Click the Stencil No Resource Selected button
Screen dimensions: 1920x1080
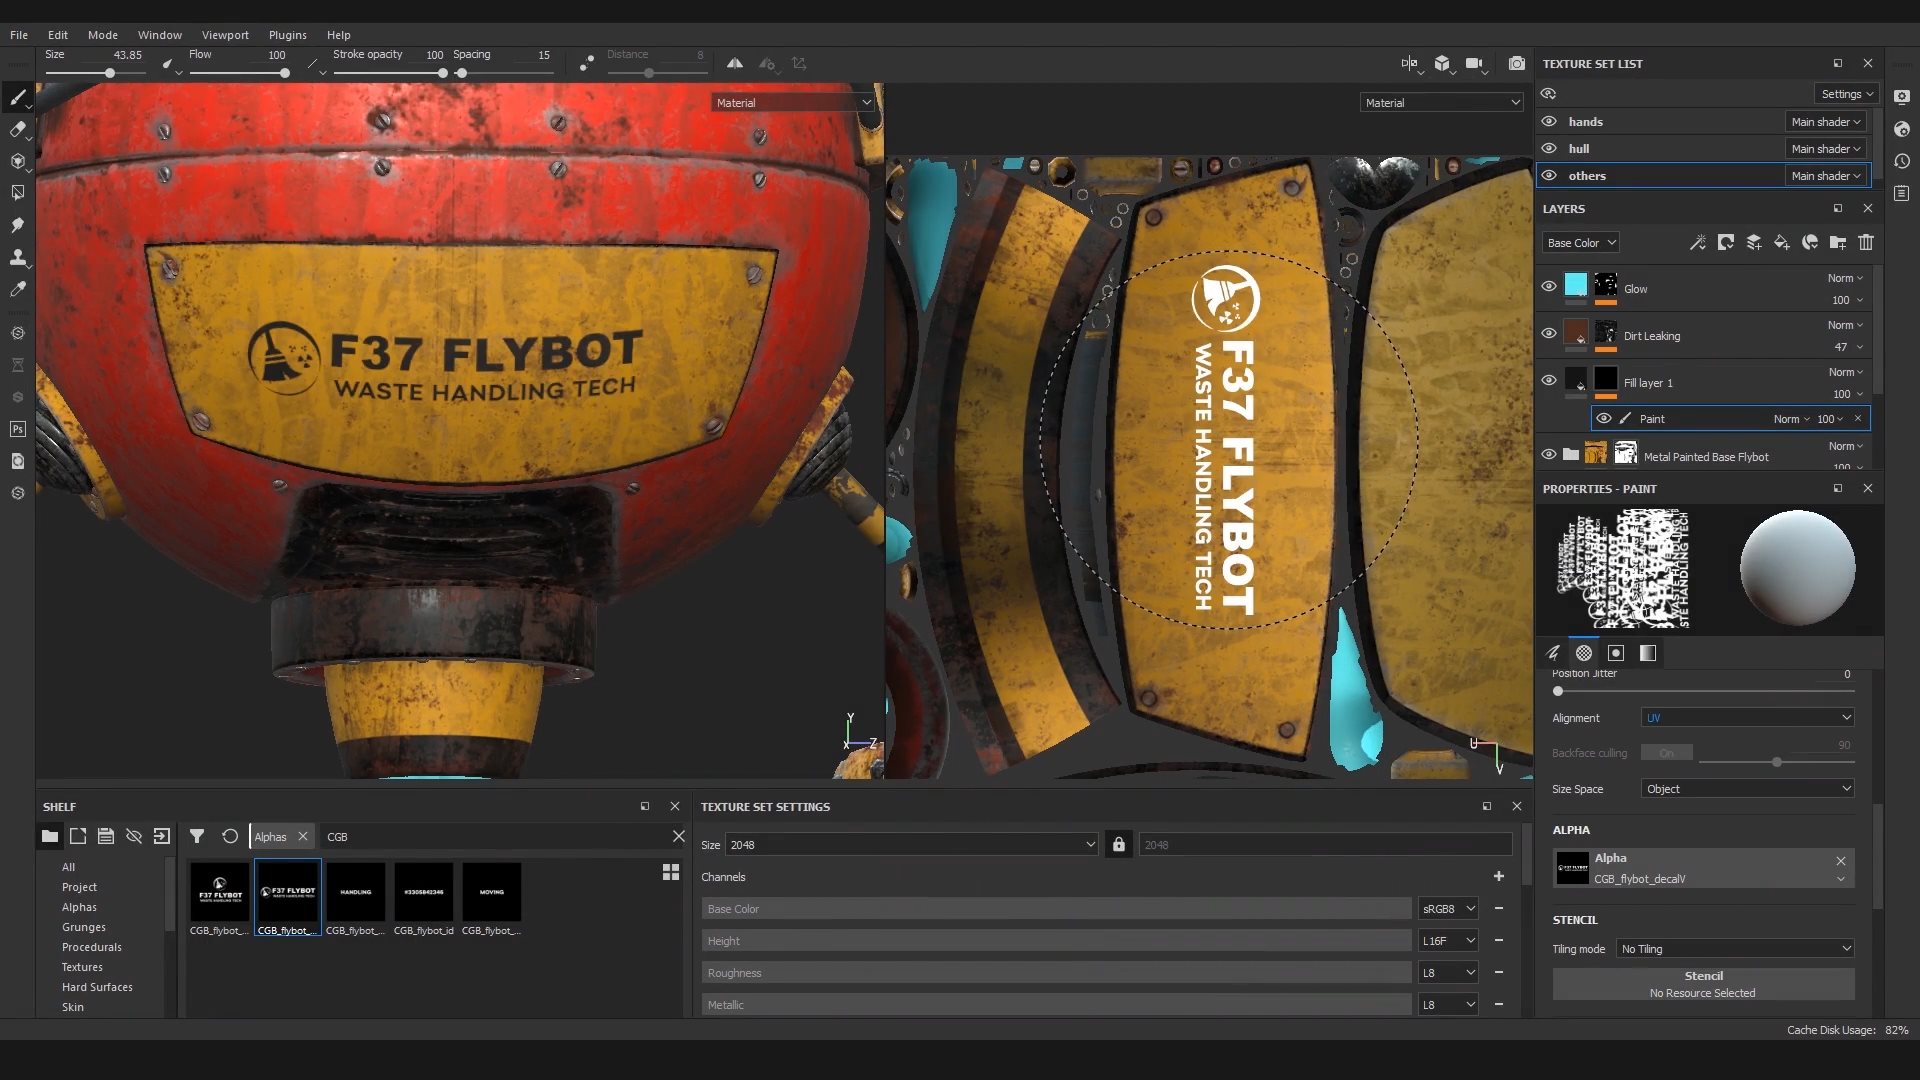[x=1703, y=984]
